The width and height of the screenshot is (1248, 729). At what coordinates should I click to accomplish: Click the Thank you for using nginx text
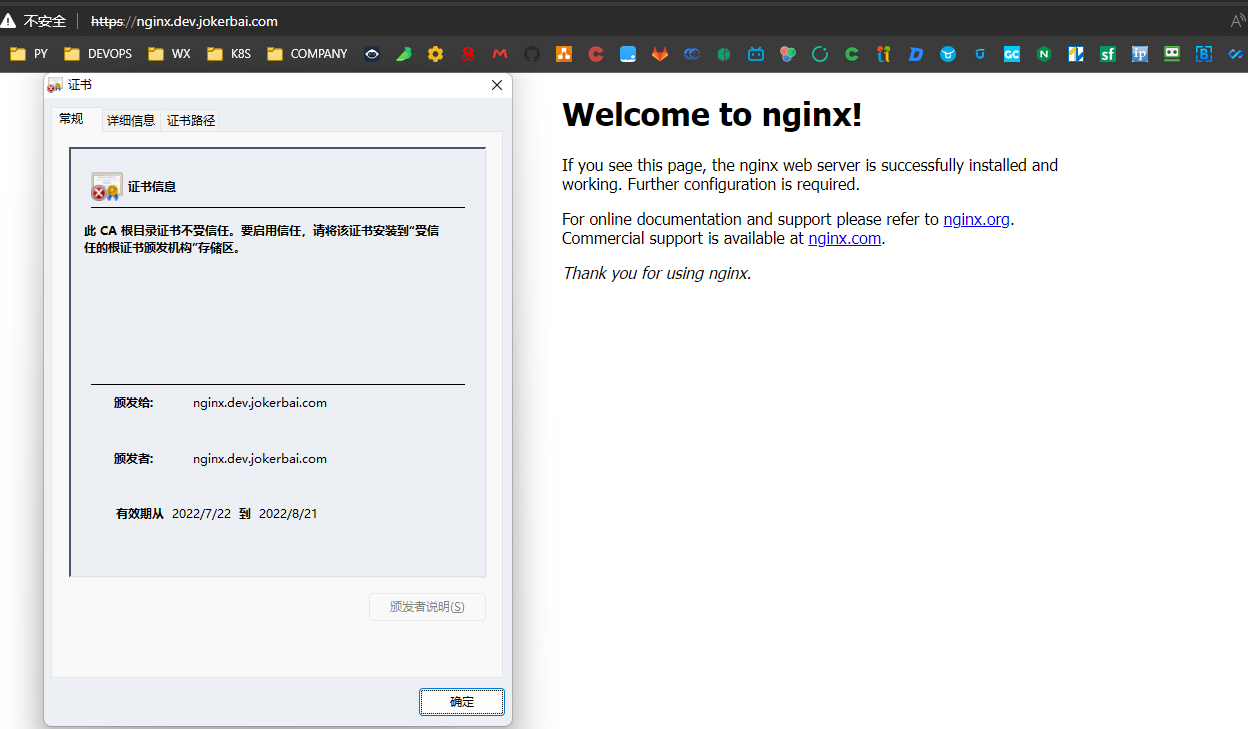pos(657,273)
